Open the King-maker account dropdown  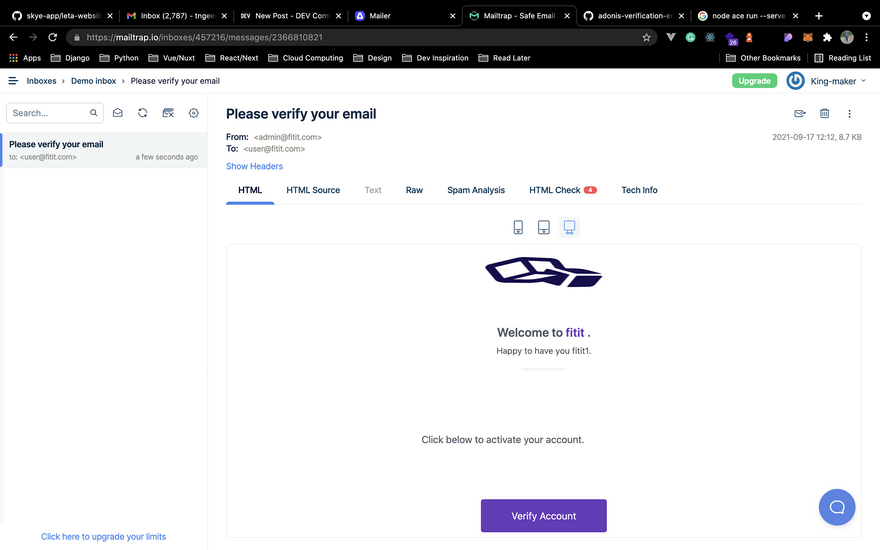click(838, 80)
